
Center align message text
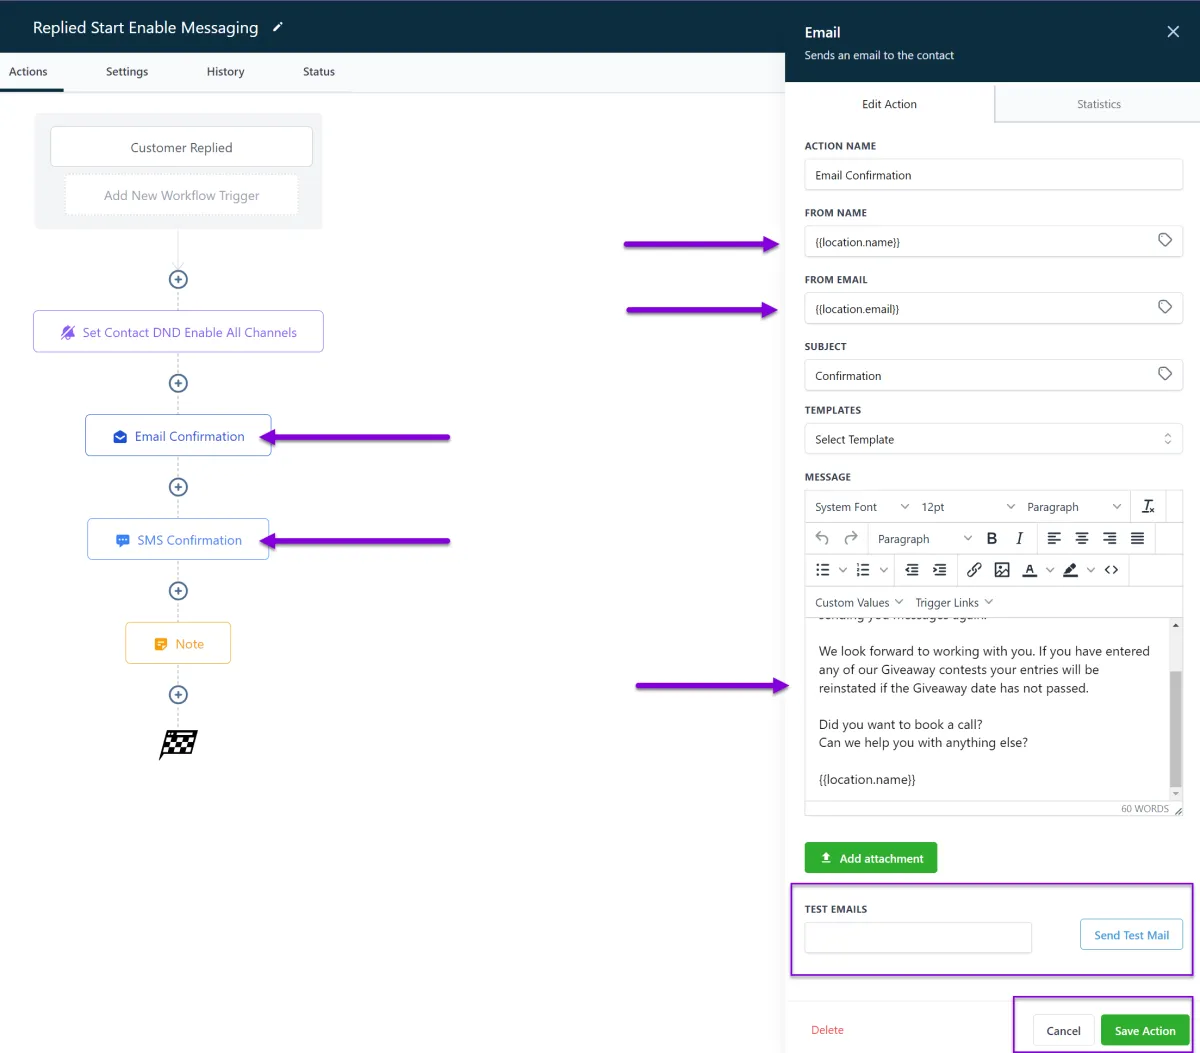point(1082,538)
